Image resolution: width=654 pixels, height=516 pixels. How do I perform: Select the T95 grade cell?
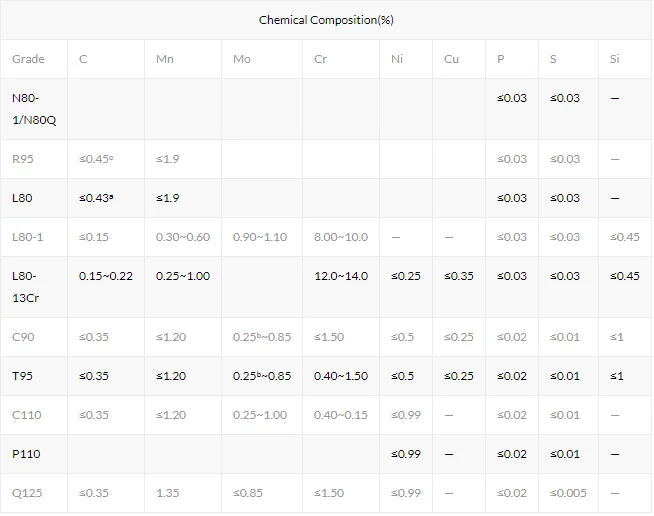(x=23, y=376)
